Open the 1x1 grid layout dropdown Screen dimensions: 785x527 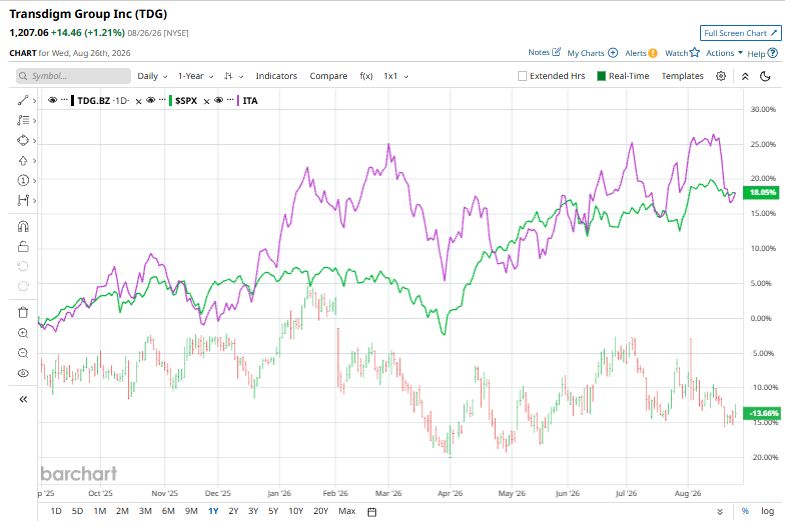pyautogui.click(x=396, y=76)
